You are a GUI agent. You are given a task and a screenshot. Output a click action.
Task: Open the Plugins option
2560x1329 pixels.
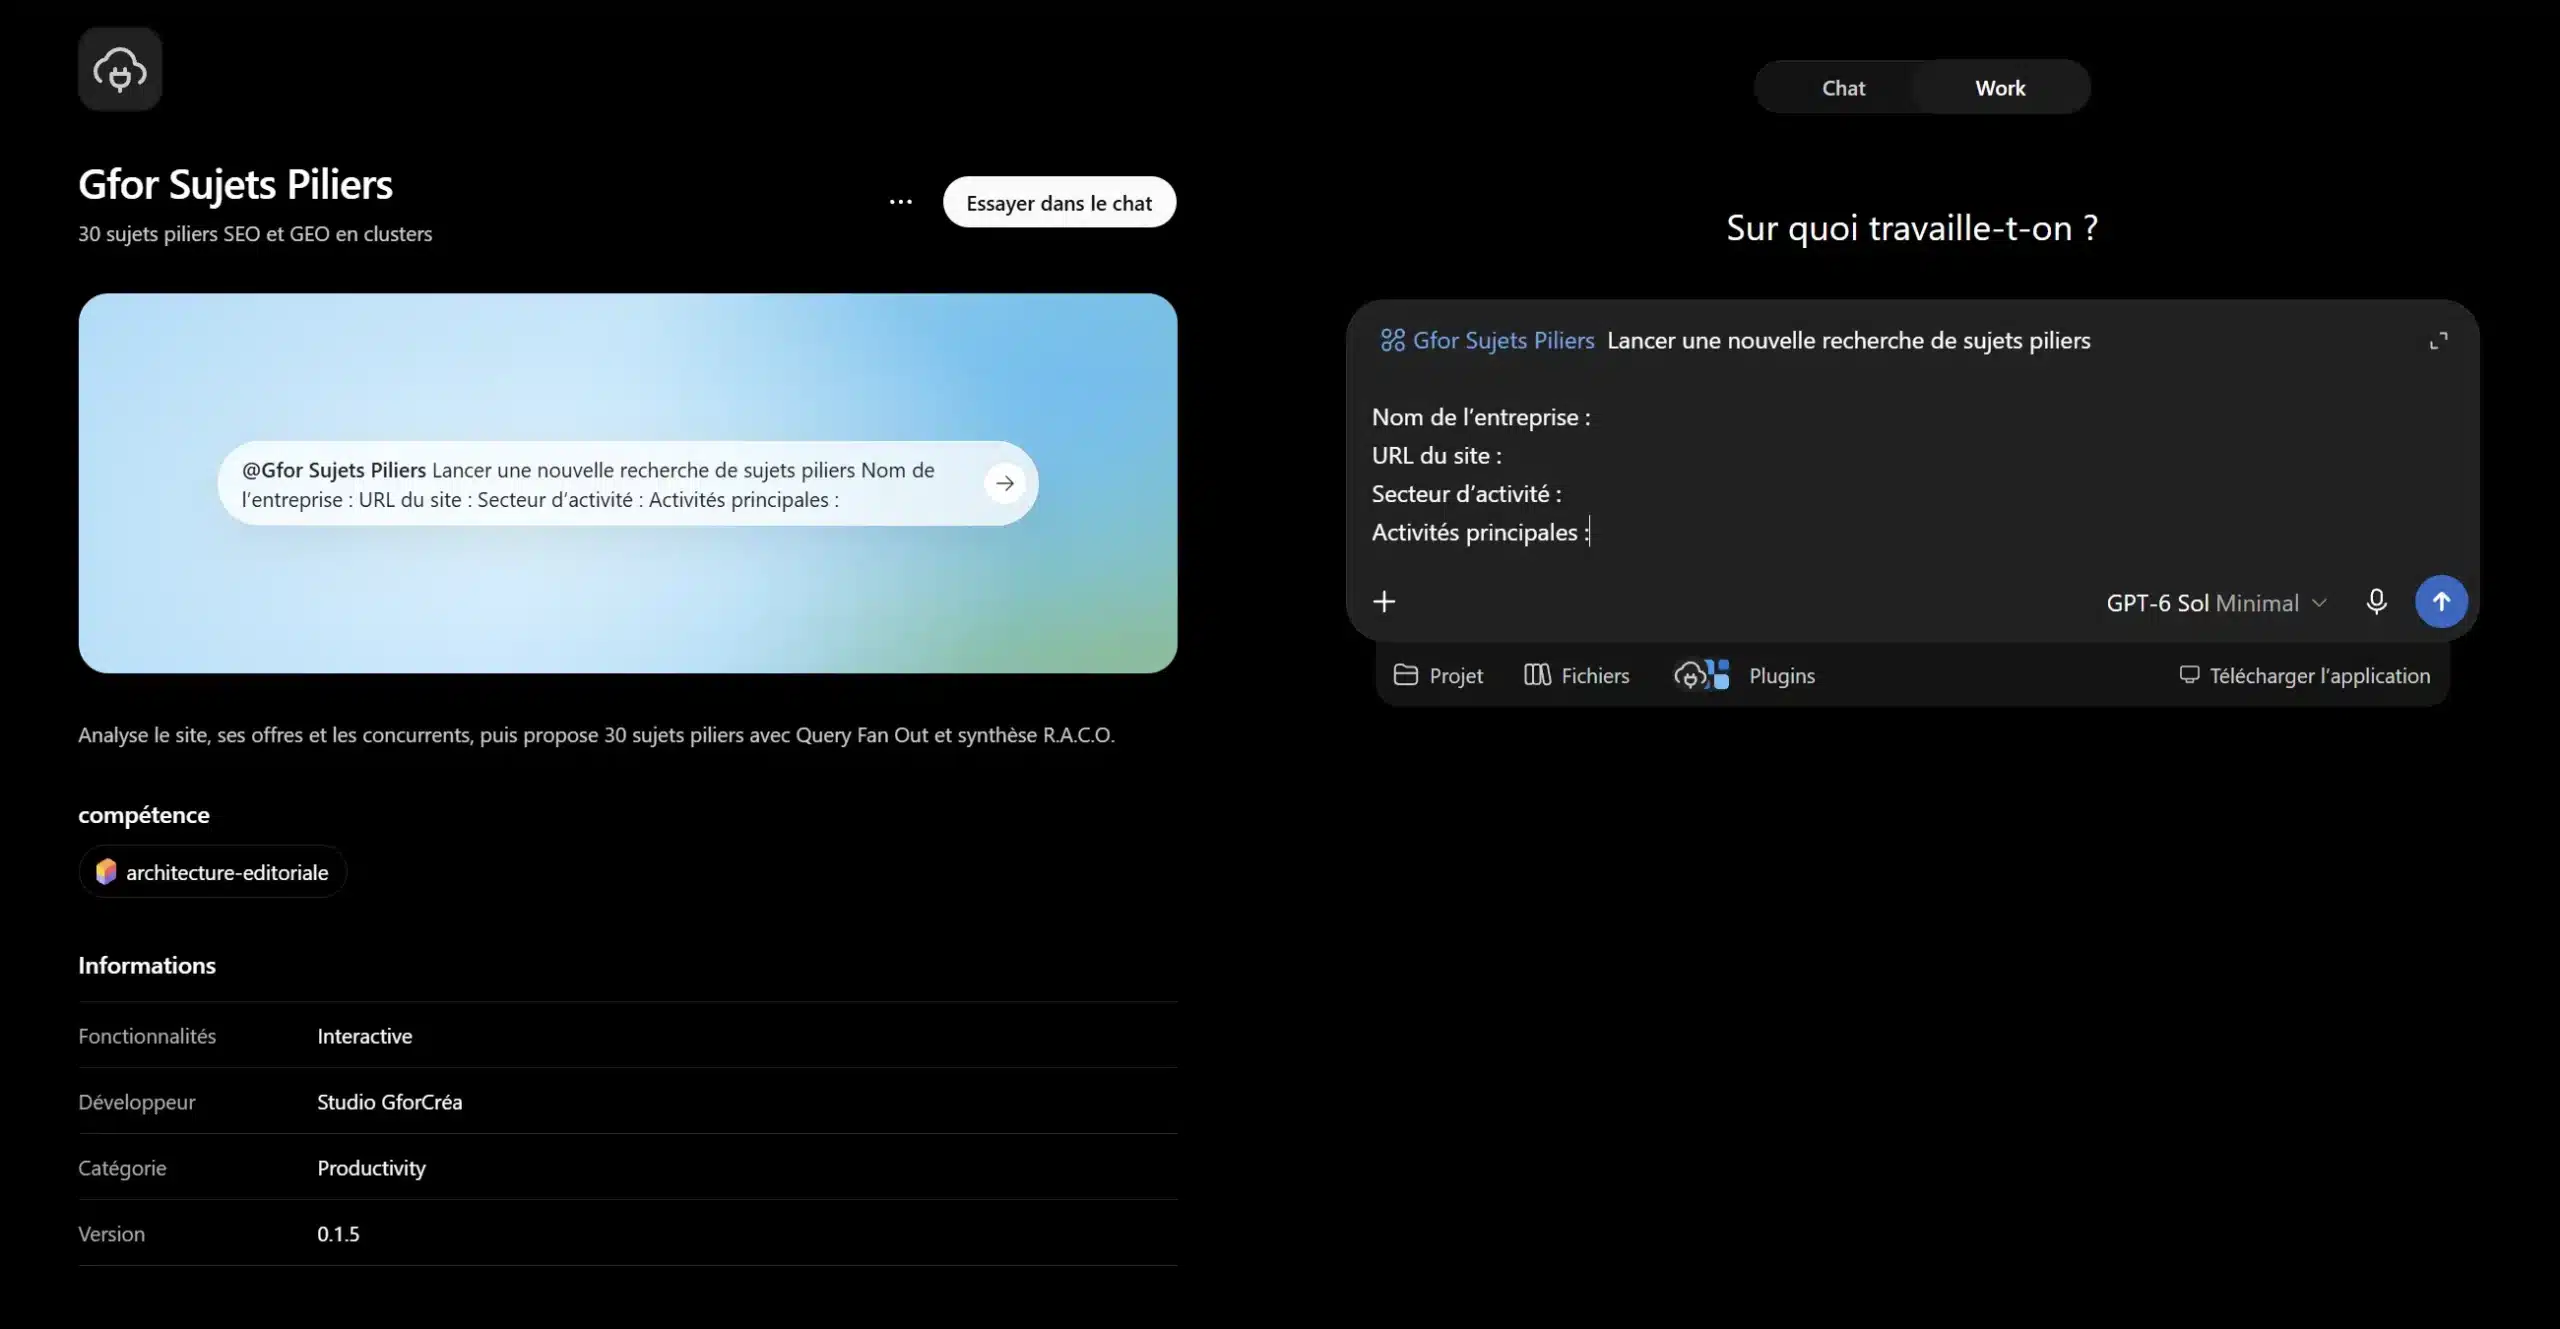[1744, 676]
